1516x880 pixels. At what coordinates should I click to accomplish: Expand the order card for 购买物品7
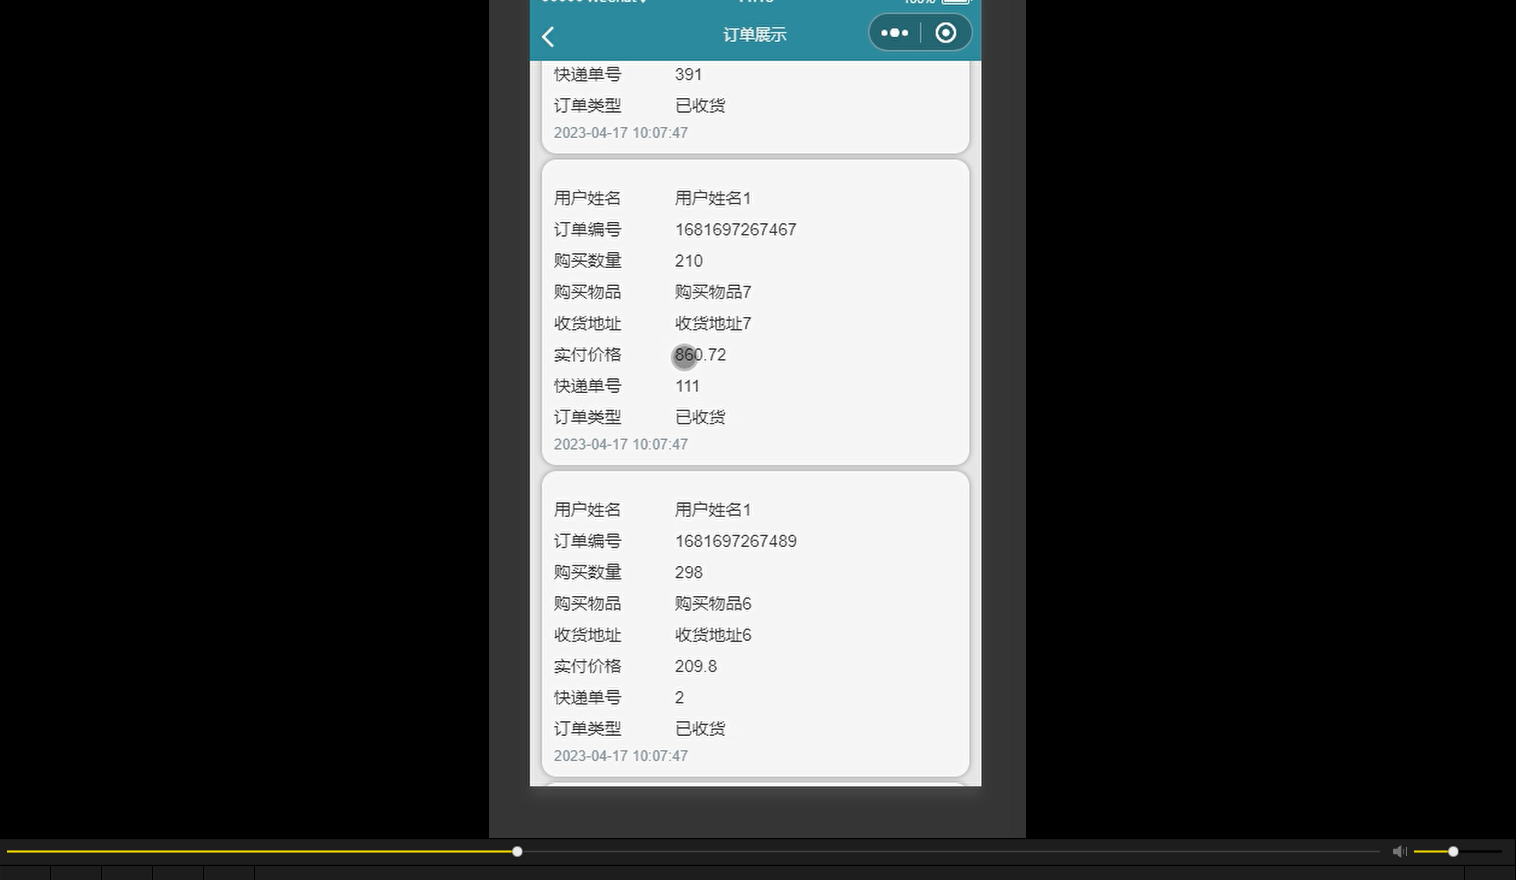coord(755,312)
